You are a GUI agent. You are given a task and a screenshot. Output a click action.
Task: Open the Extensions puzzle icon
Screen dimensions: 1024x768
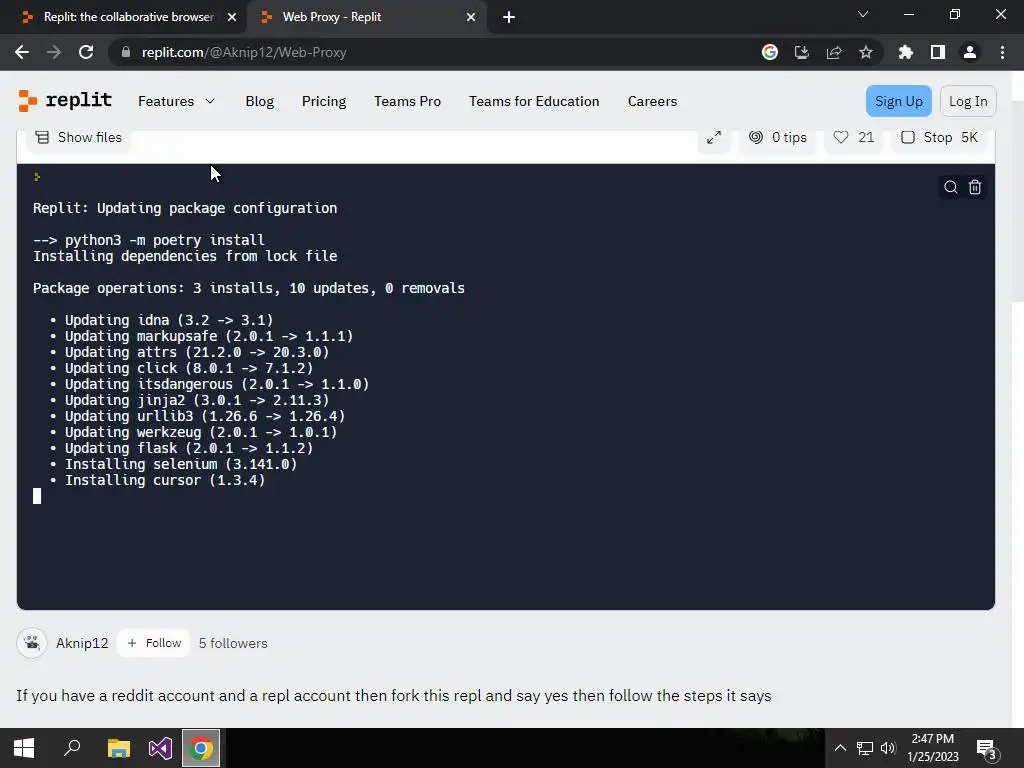pyautogui.click(x=906, y=52)
